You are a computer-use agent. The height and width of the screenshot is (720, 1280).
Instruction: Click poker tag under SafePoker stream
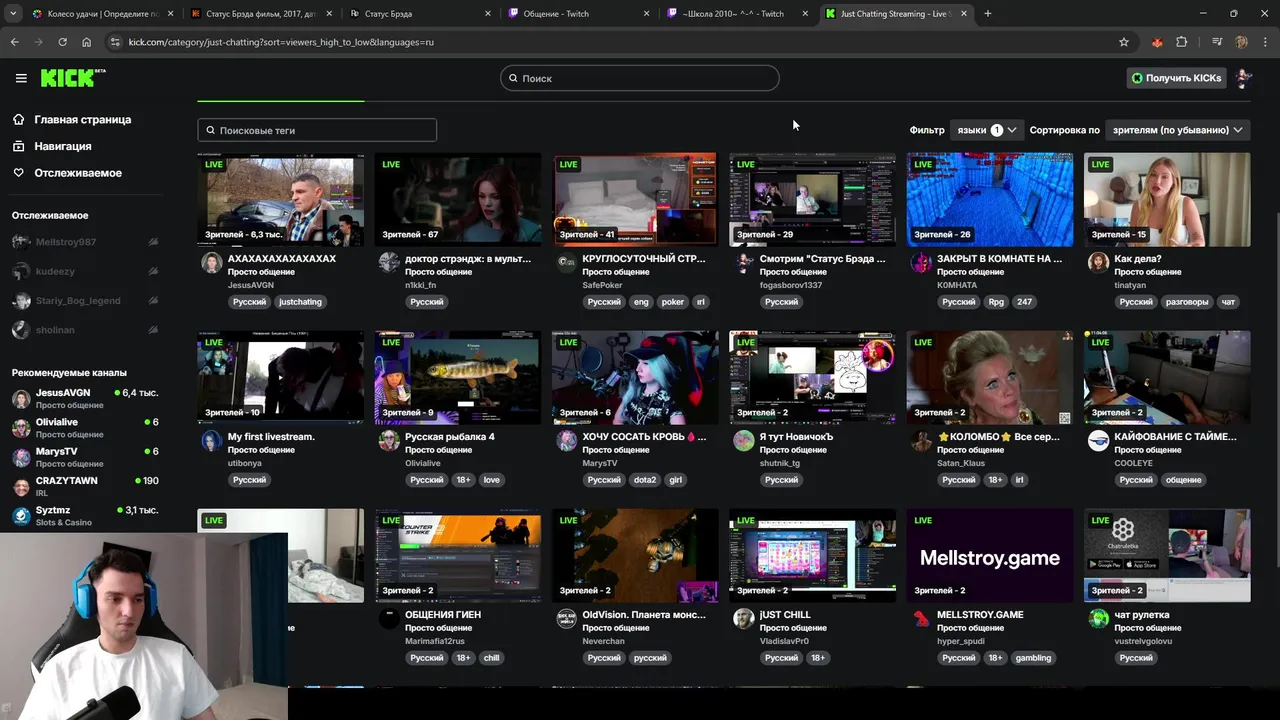click(673, 302)
